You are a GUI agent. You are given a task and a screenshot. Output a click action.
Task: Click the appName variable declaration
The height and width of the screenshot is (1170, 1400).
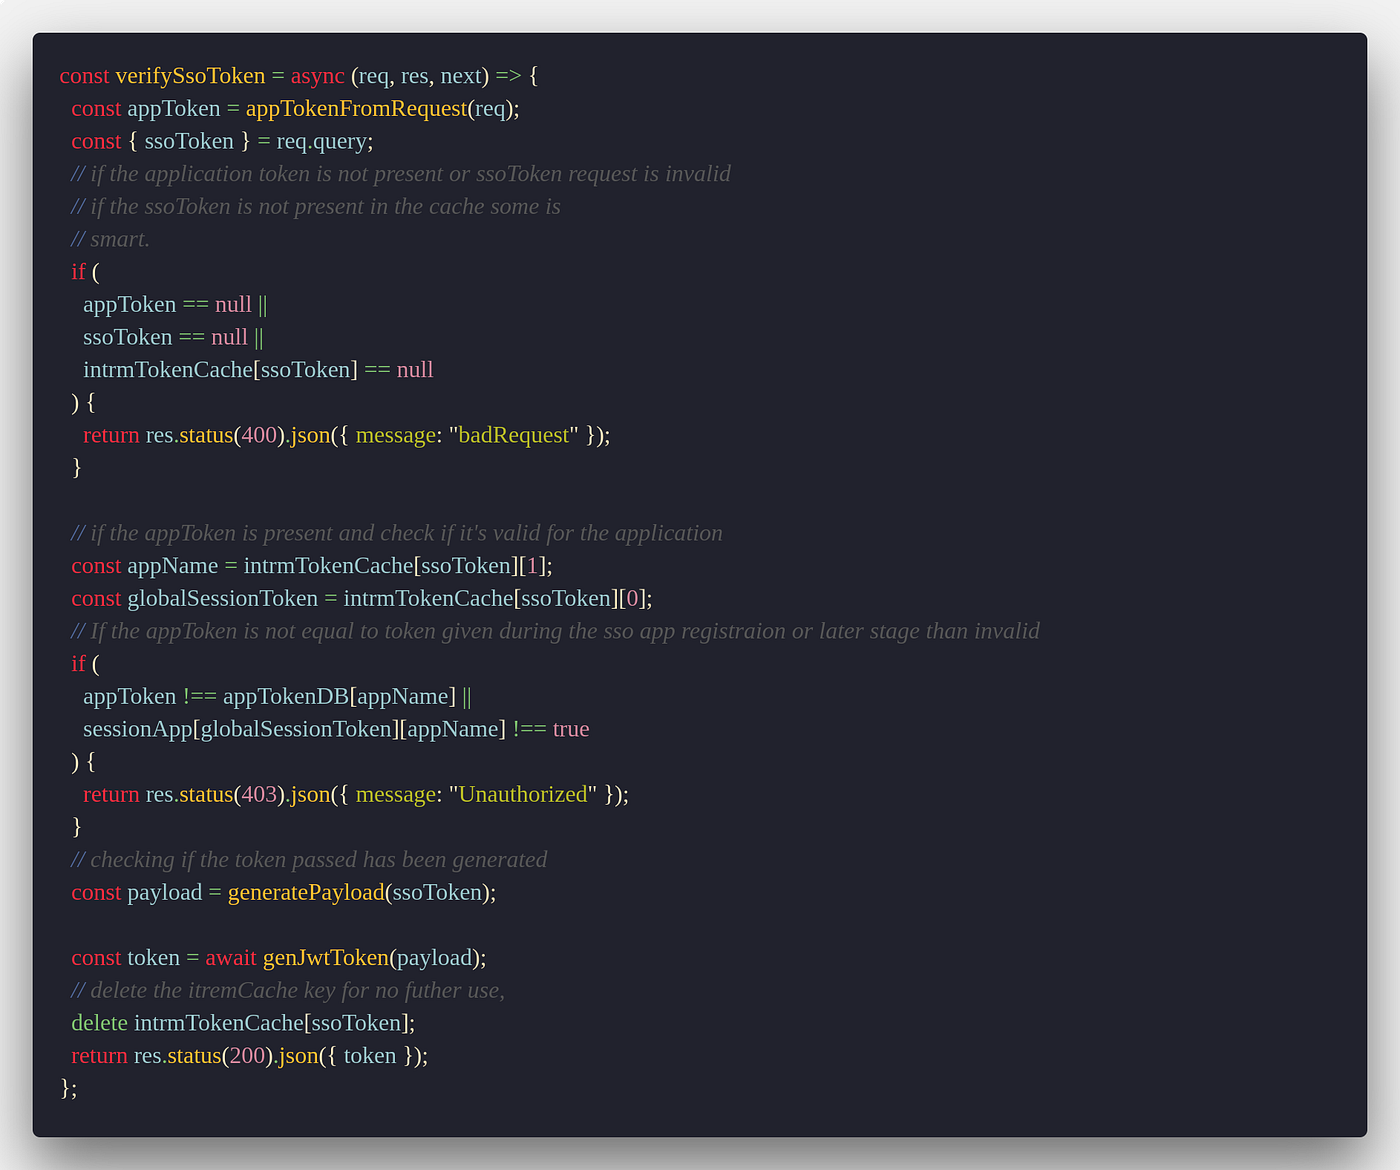click(172, 565)
